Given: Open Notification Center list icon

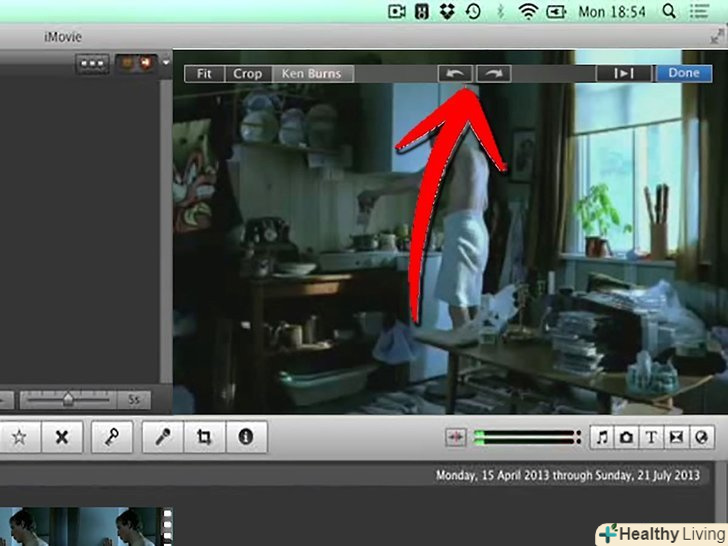Looking at the screenshot, I should [699, 11].
